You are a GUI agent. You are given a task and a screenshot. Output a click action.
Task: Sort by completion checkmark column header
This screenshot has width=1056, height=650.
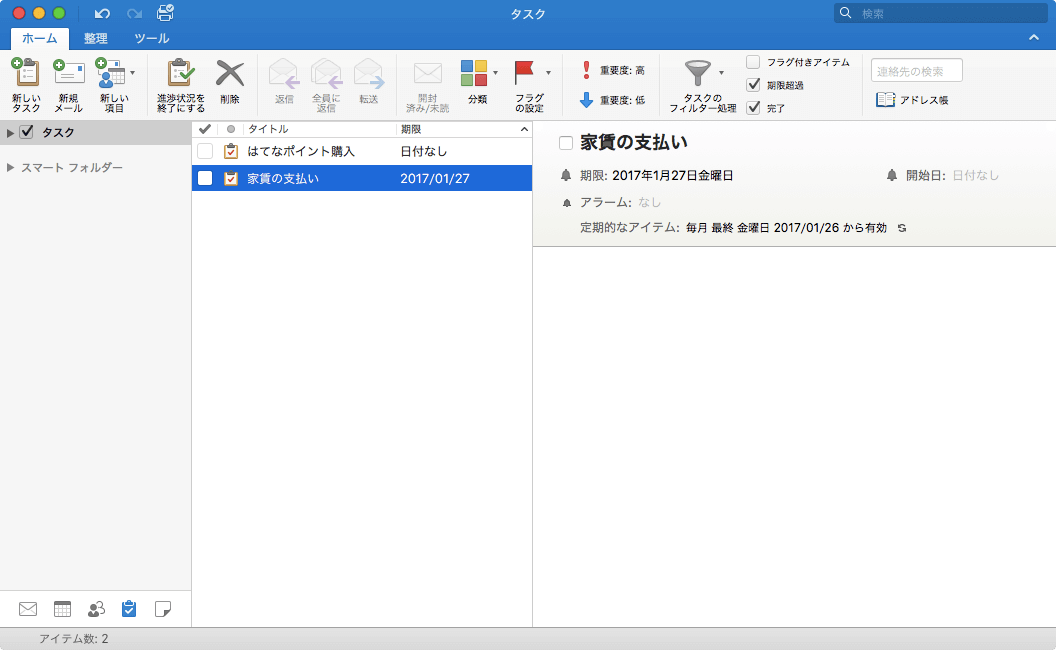point(205,129)
